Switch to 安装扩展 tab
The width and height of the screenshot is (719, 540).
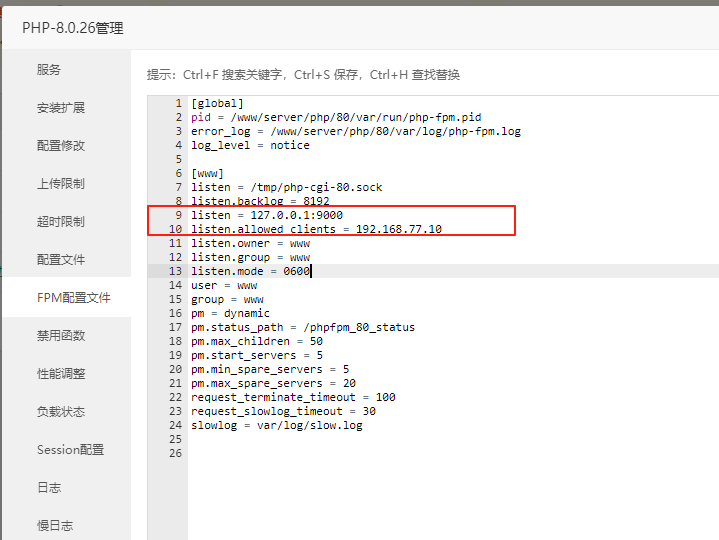(x=61, y=107)
